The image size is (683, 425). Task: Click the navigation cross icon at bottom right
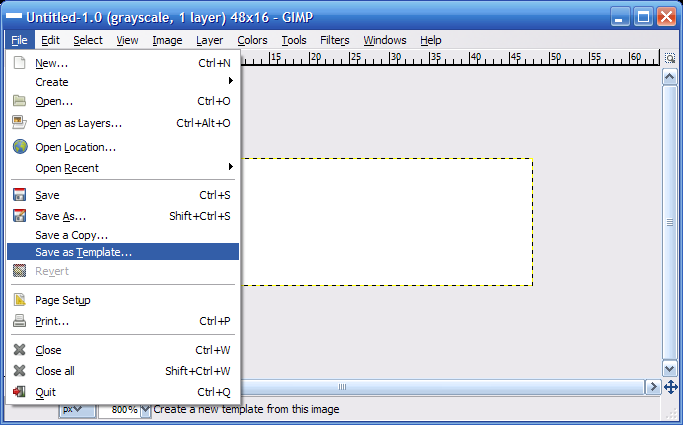coord(670,387)
